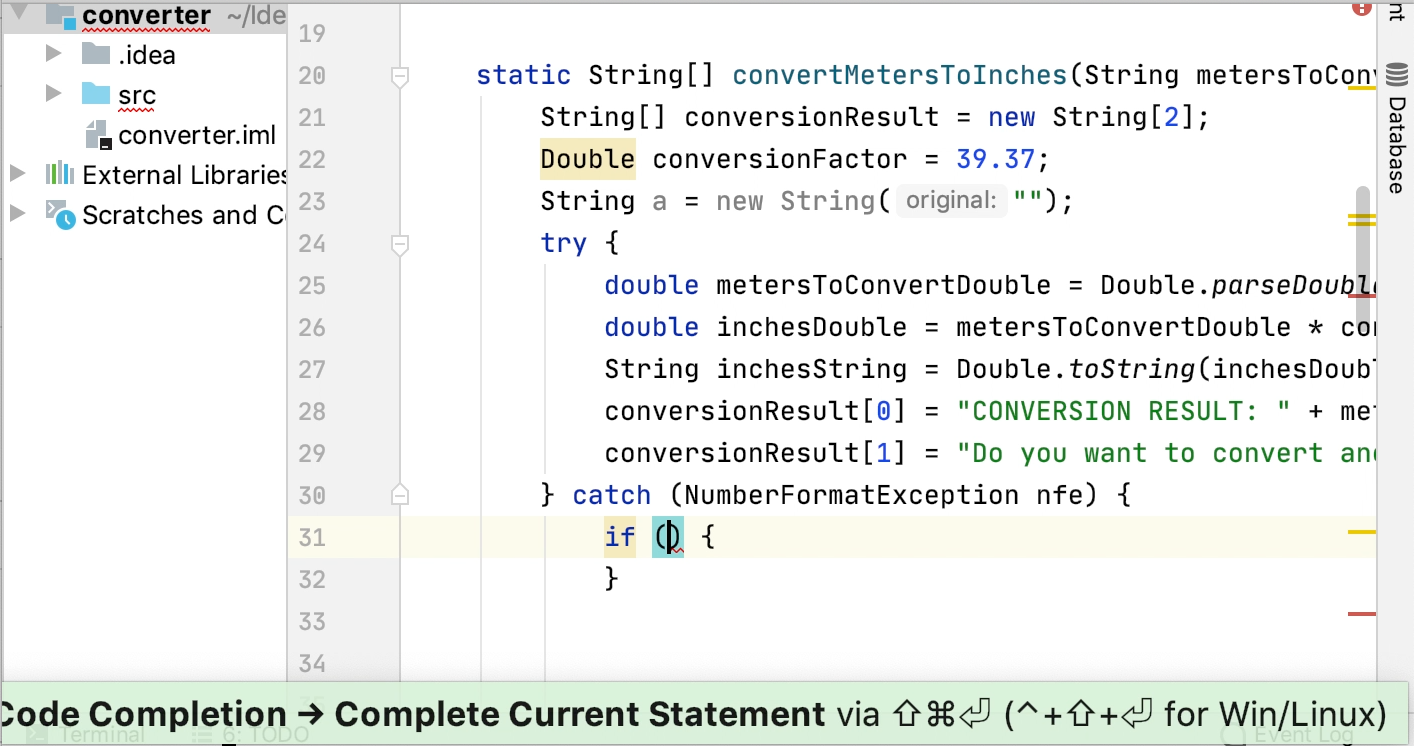Fold the method at line 20
The width and height of the screenshot is (1414, 746).
(x=400, y=76)
